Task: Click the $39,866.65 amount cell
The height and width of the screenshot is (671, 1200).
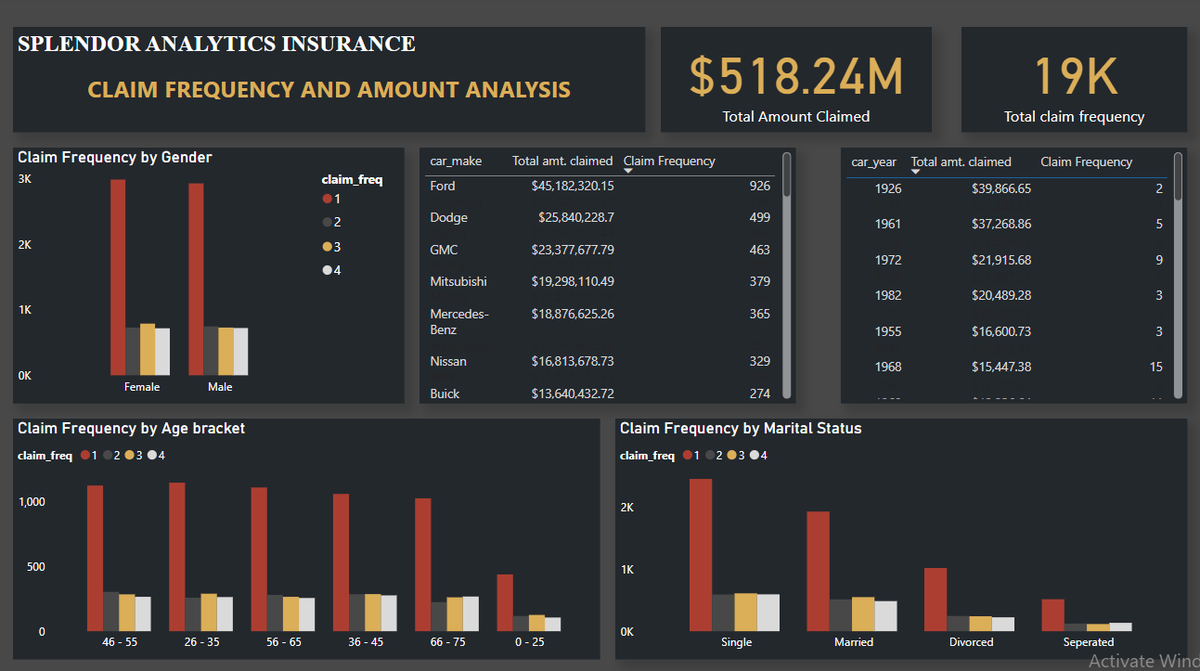Action: pos(1001,189)
